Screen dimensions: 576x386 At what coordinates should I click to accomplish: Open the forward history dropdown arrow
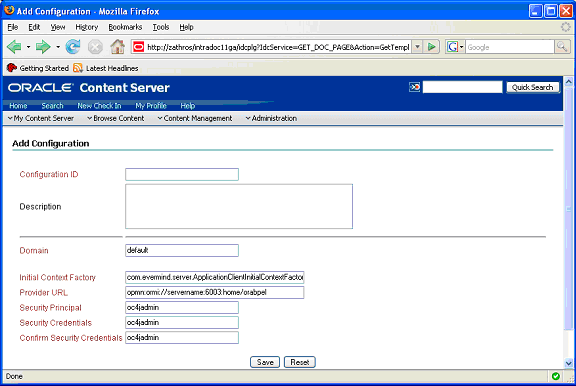pos(58,47)
